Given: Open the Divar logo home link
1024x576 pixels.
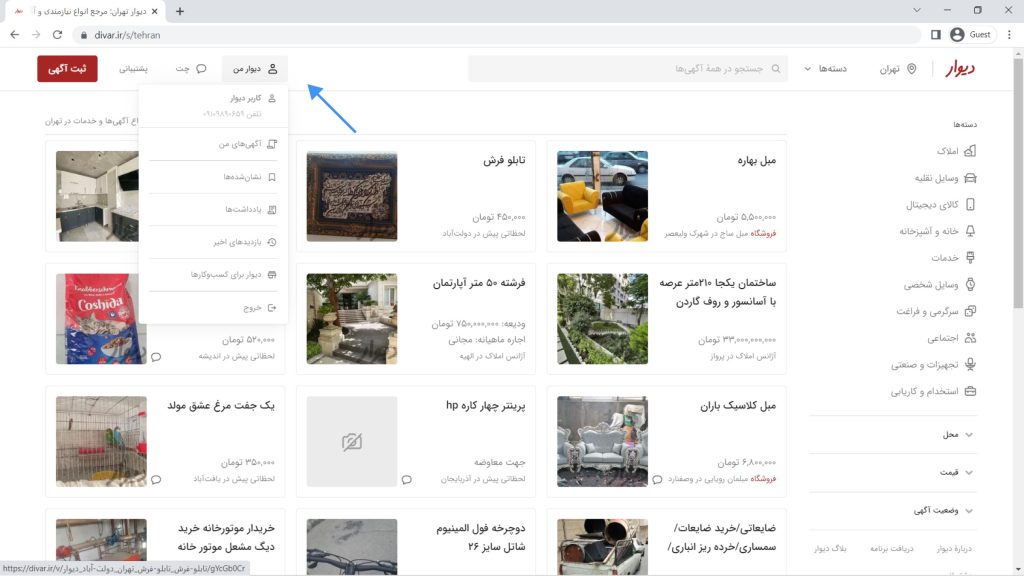Looking at the screenshot, I should coord(960,68).
